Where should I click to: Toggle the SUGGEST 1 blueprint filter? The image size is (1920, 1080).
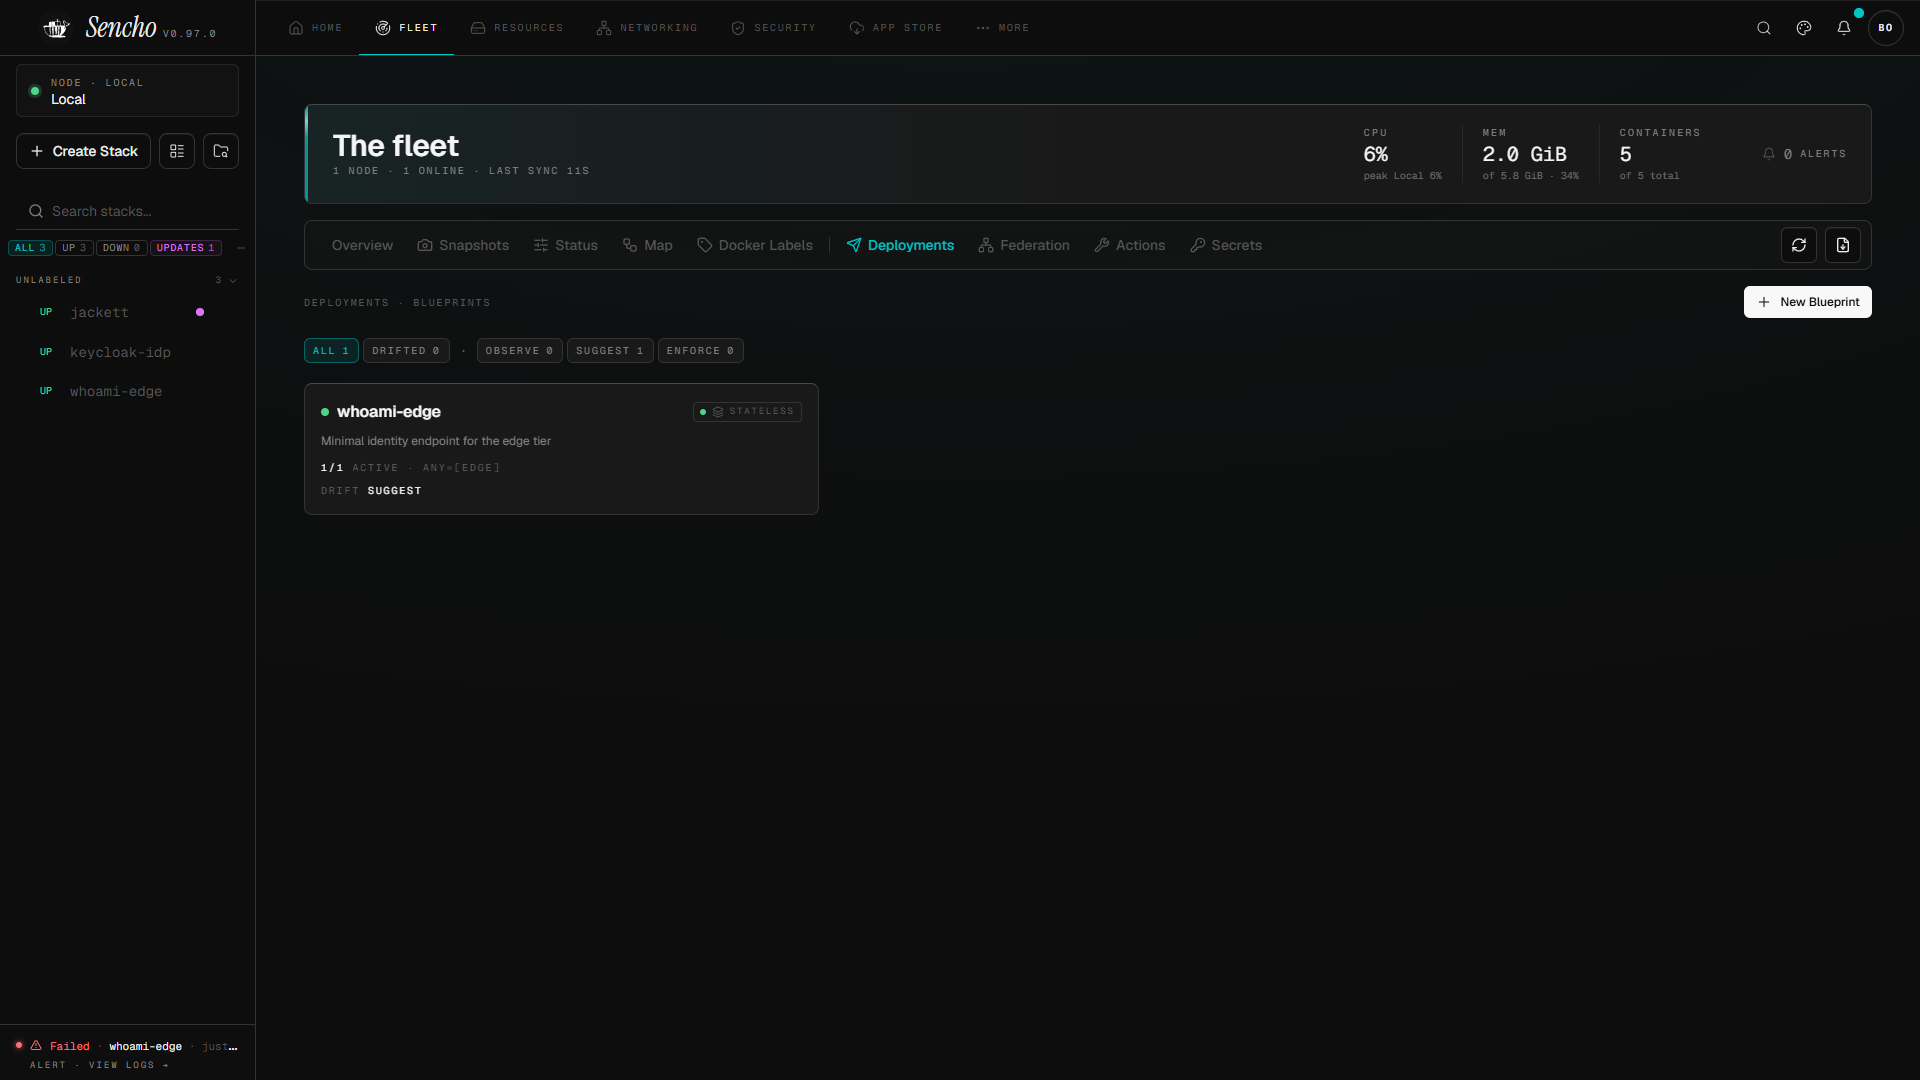[610, 351]
